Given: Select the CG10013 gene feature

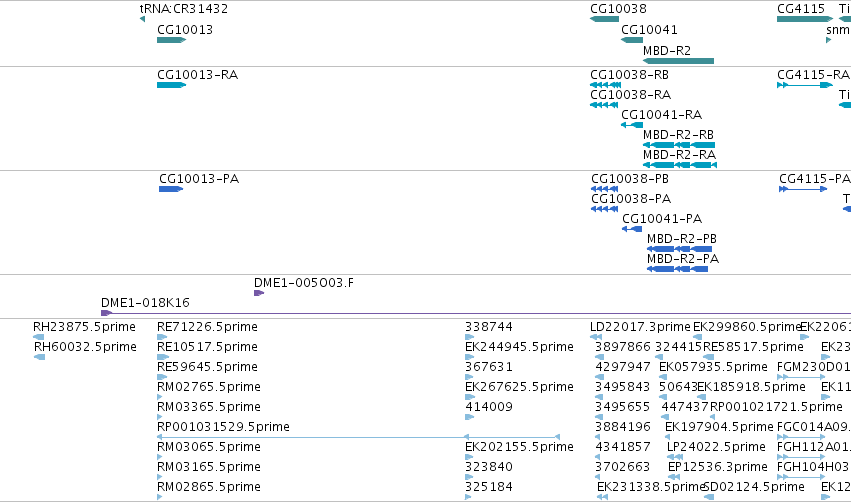Looking at the screenshot, I should point(172,40).
